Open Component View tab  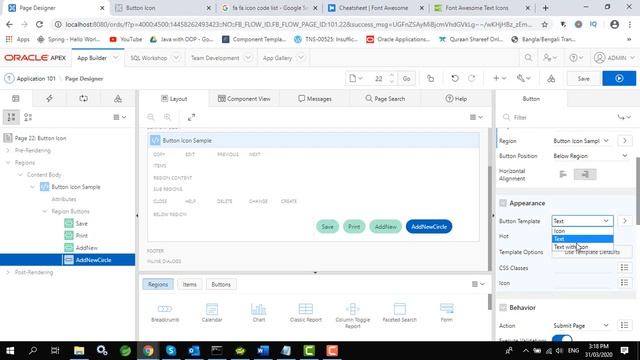coord(244,98)
